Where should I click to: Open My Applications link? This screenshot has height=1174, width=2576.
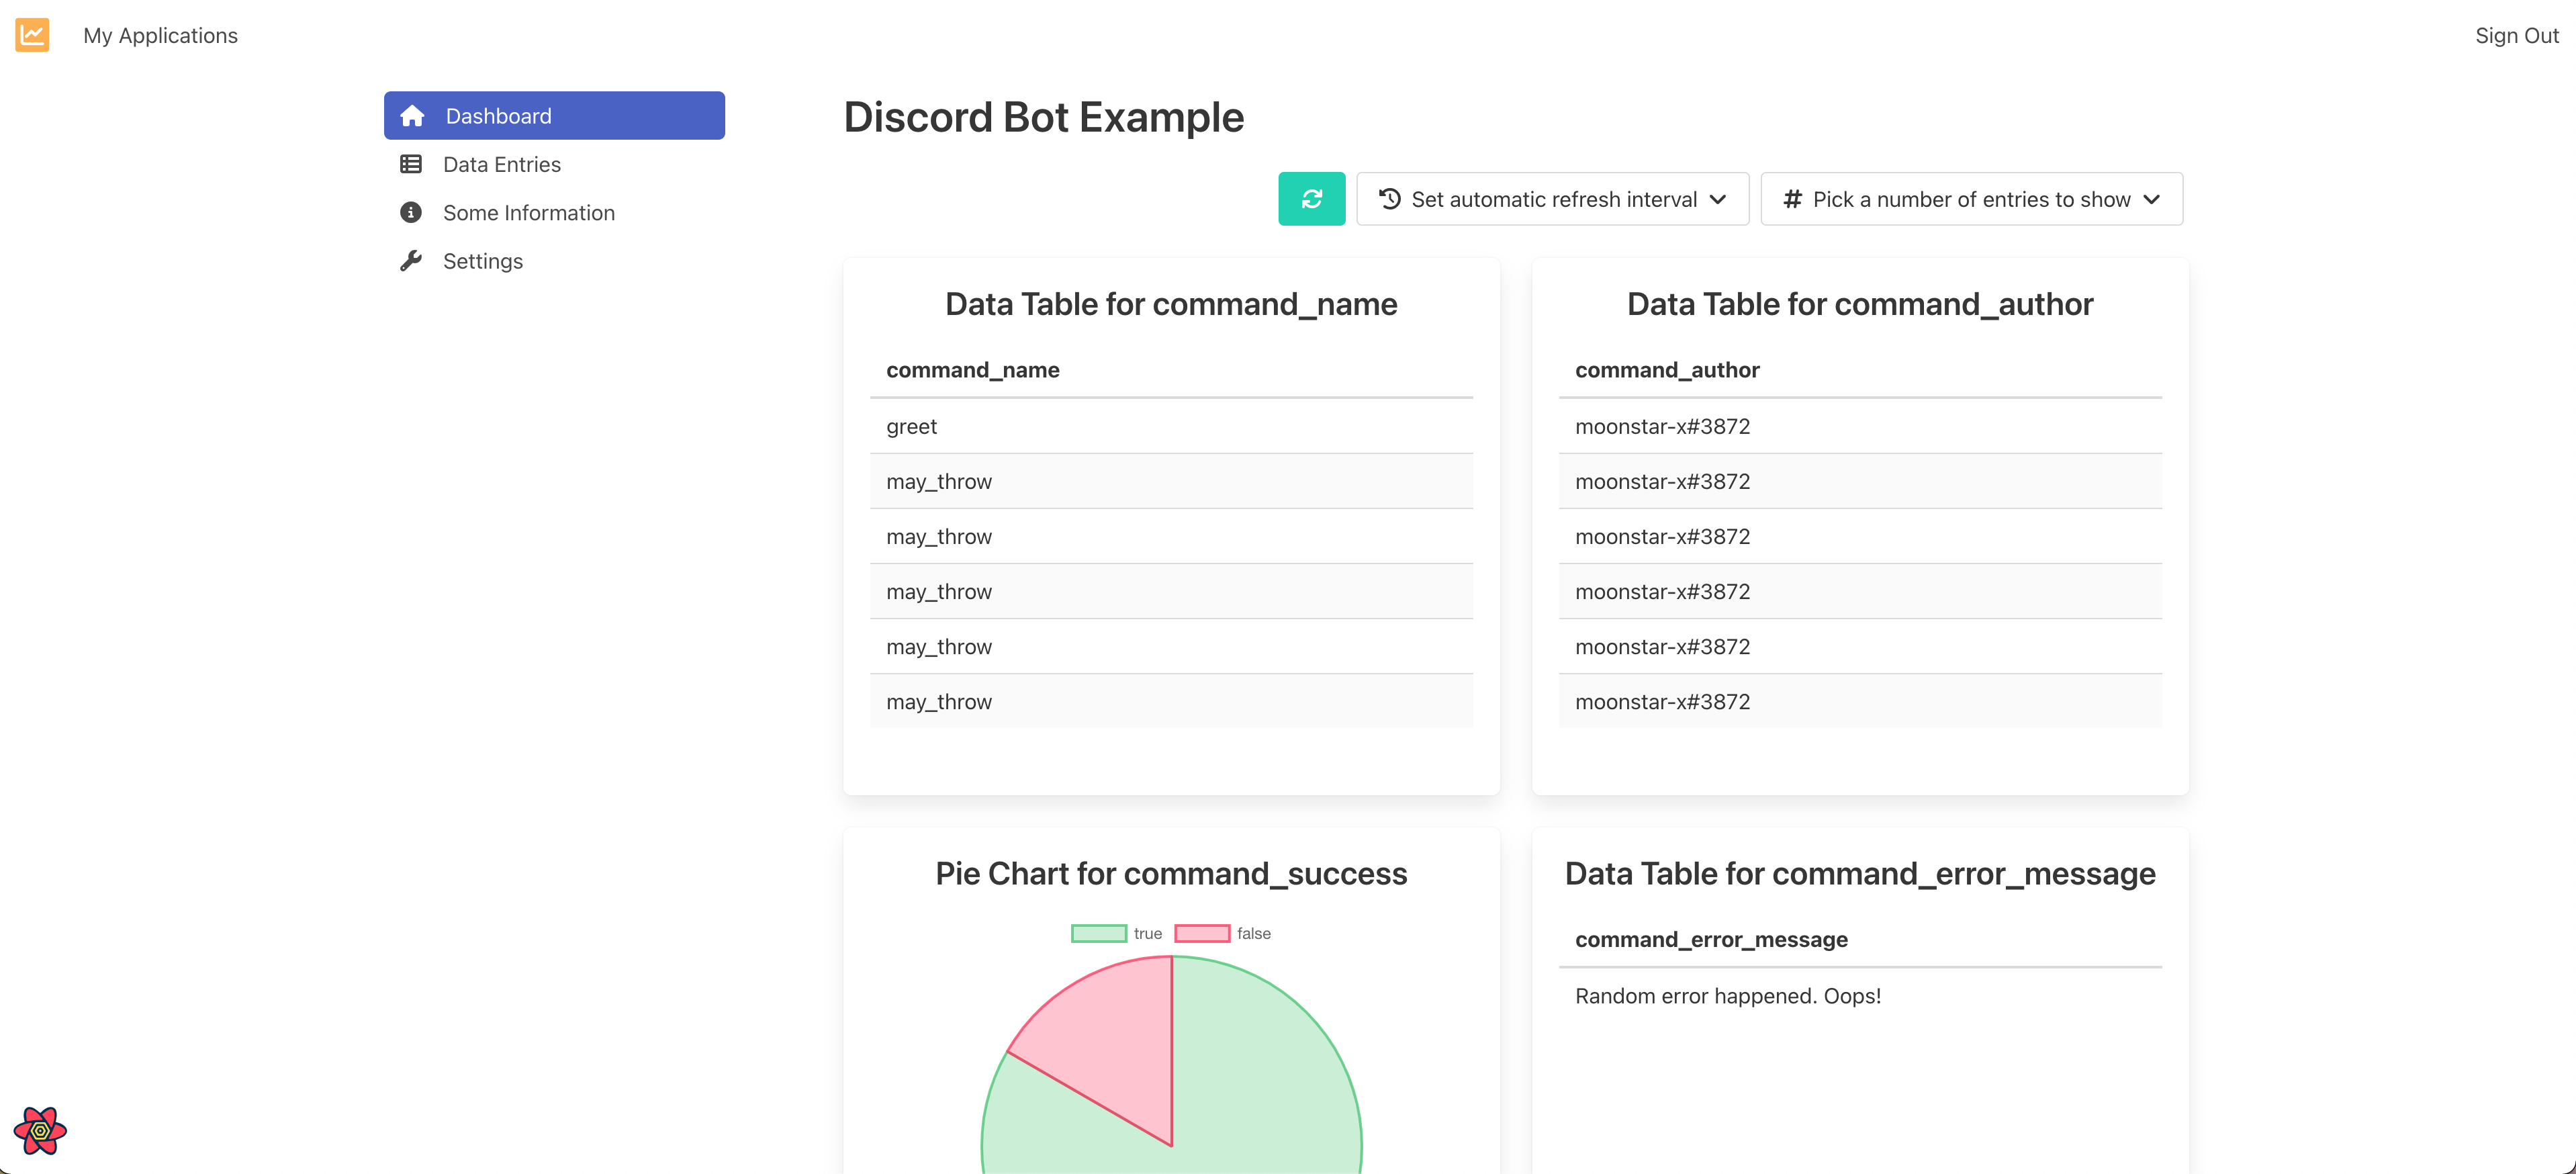point(160,35)
